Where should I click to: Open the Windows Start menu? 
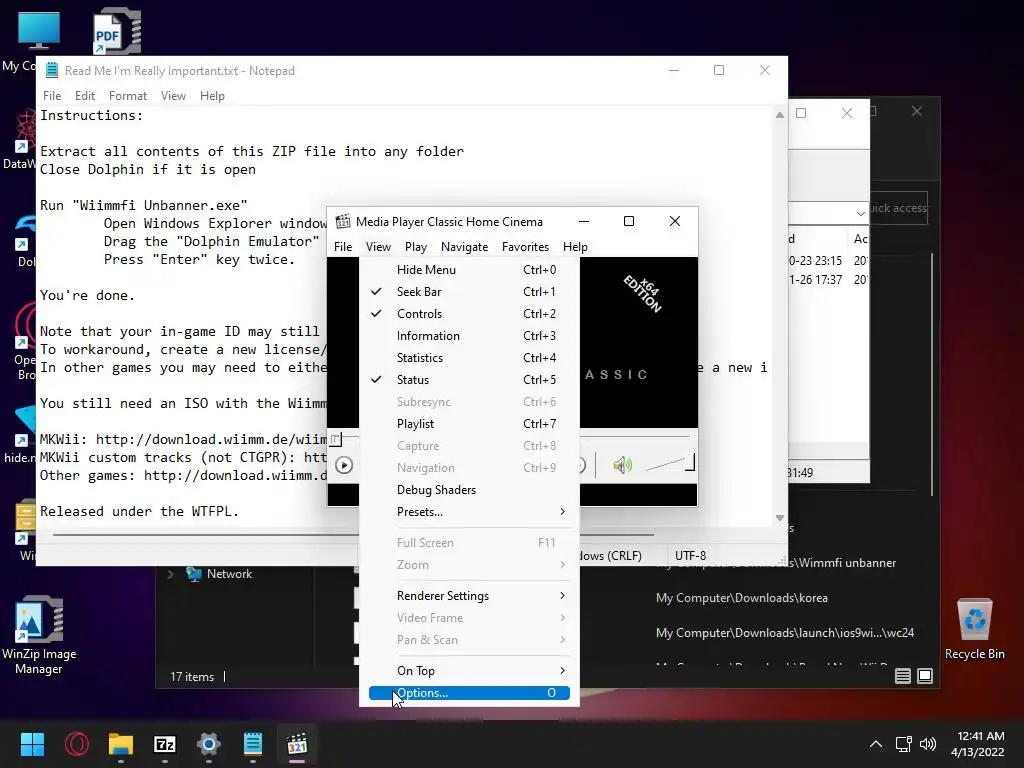click(32, 744)
